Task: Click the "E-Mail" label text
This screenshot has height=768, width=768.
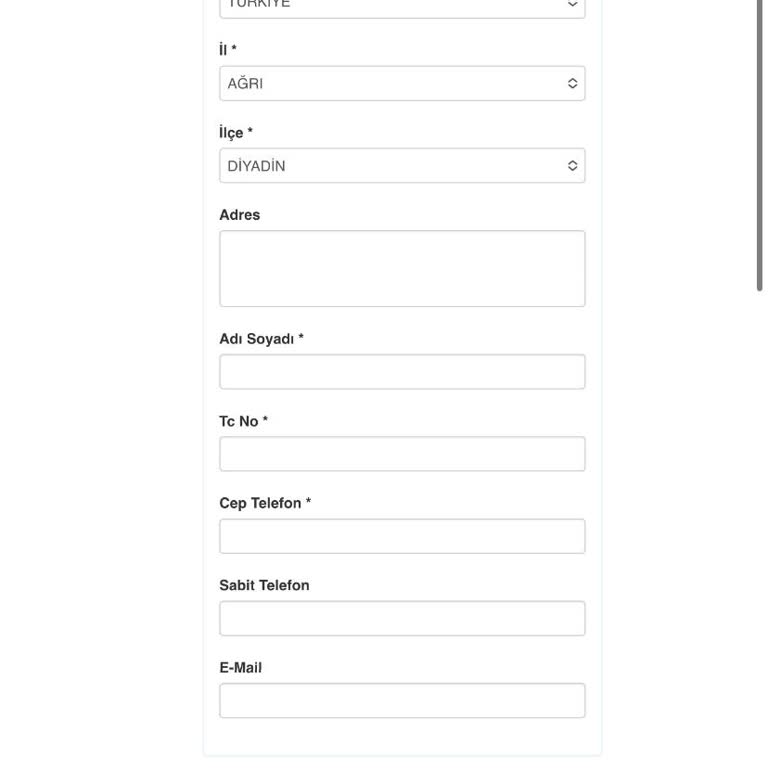Action: [x=240, y=667]
